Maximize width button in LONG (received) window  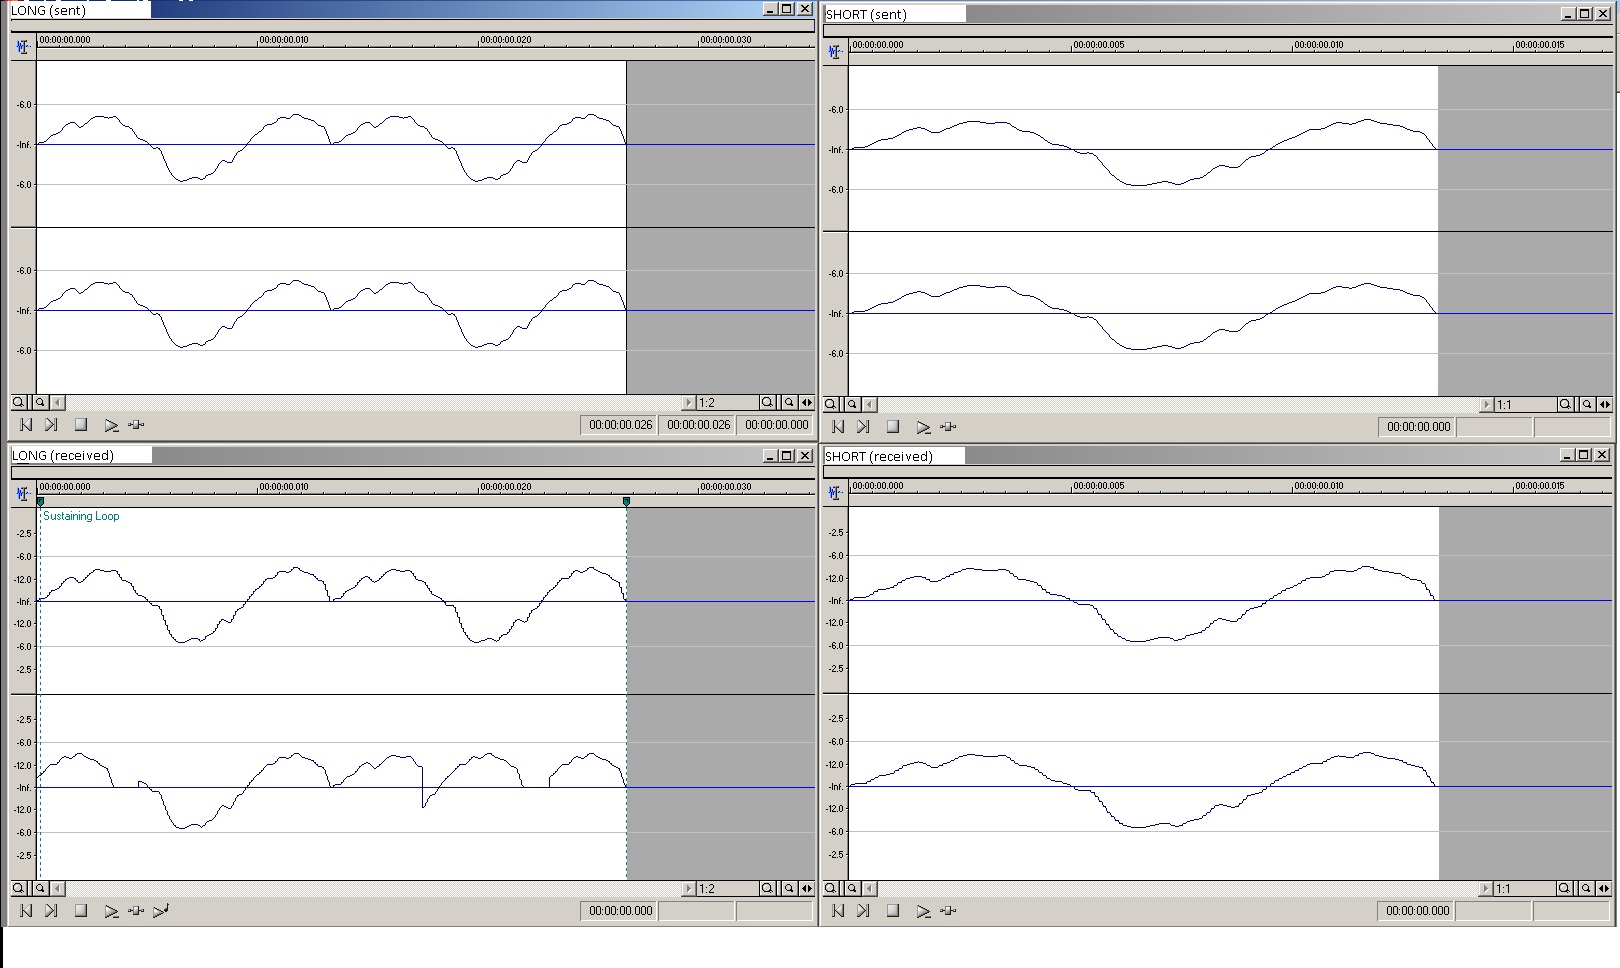tap(807, 888)
